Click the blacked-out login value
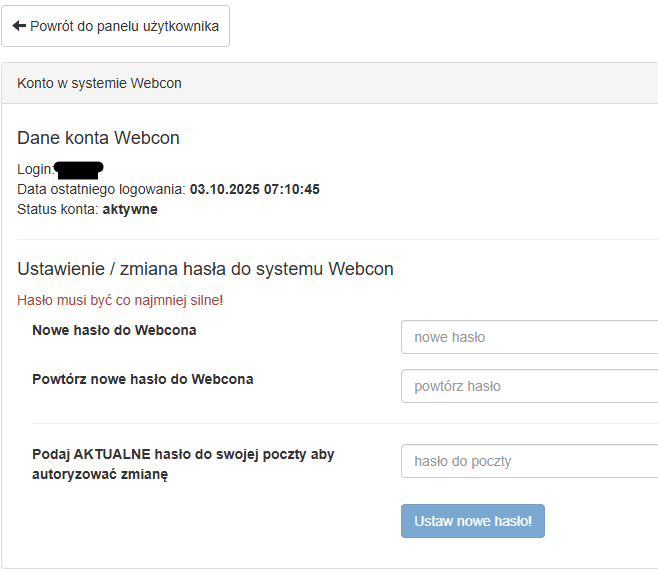This screenshot has width=658, height=569. pyautogui.click(x=79, y=169)
